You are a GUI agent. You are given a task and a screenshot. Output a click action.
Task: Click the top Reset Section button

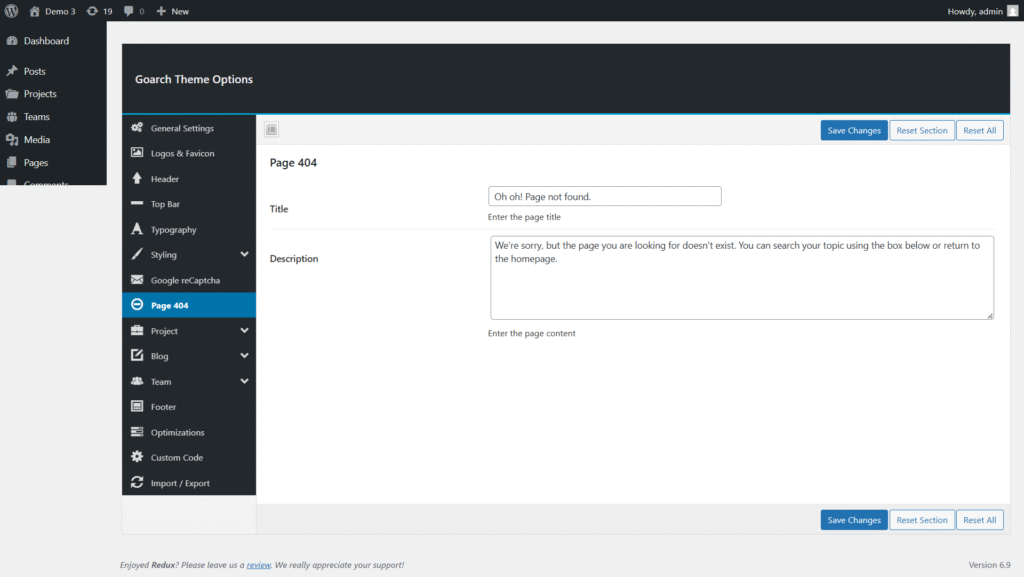tap(921, 131)
